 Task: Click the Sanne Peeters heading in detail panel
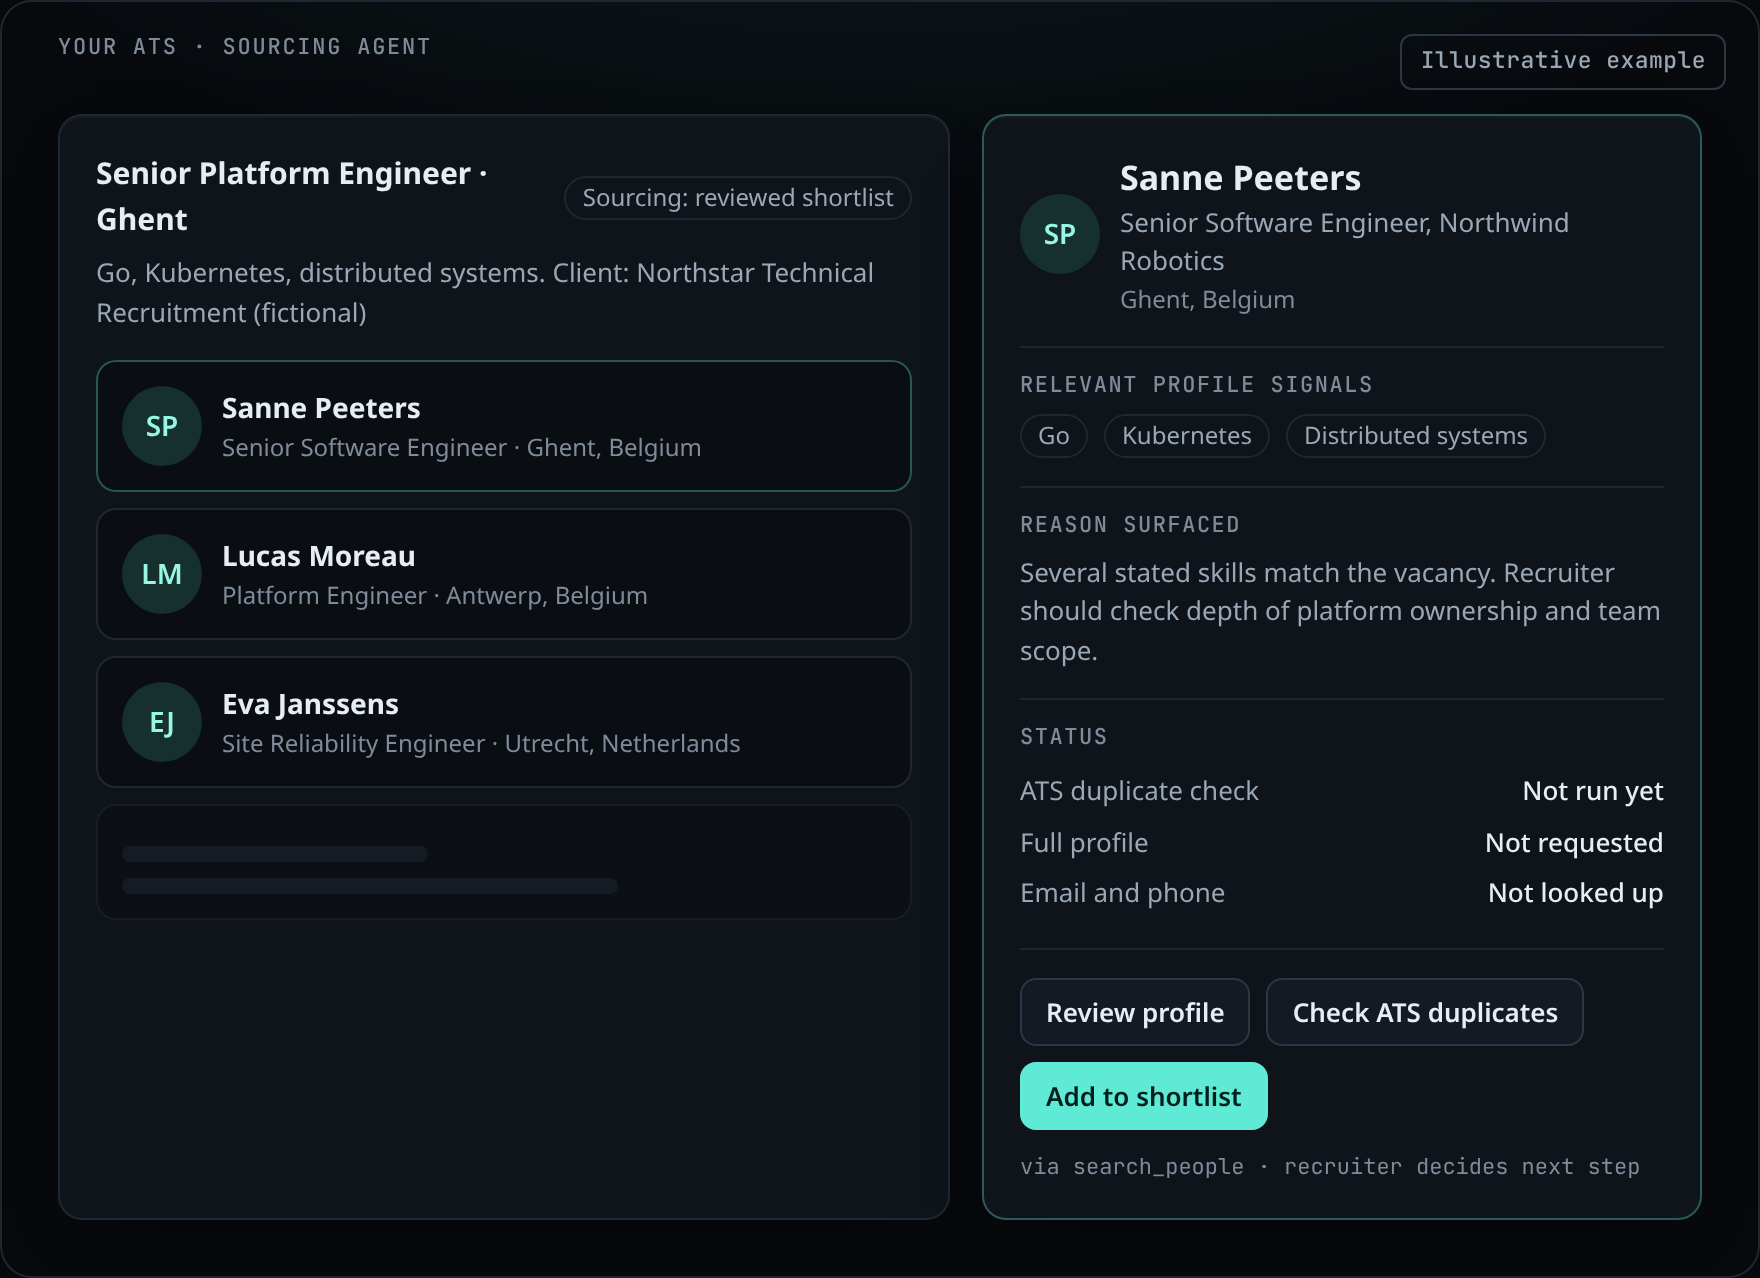pyautogui.click(x=1240, y=178)
